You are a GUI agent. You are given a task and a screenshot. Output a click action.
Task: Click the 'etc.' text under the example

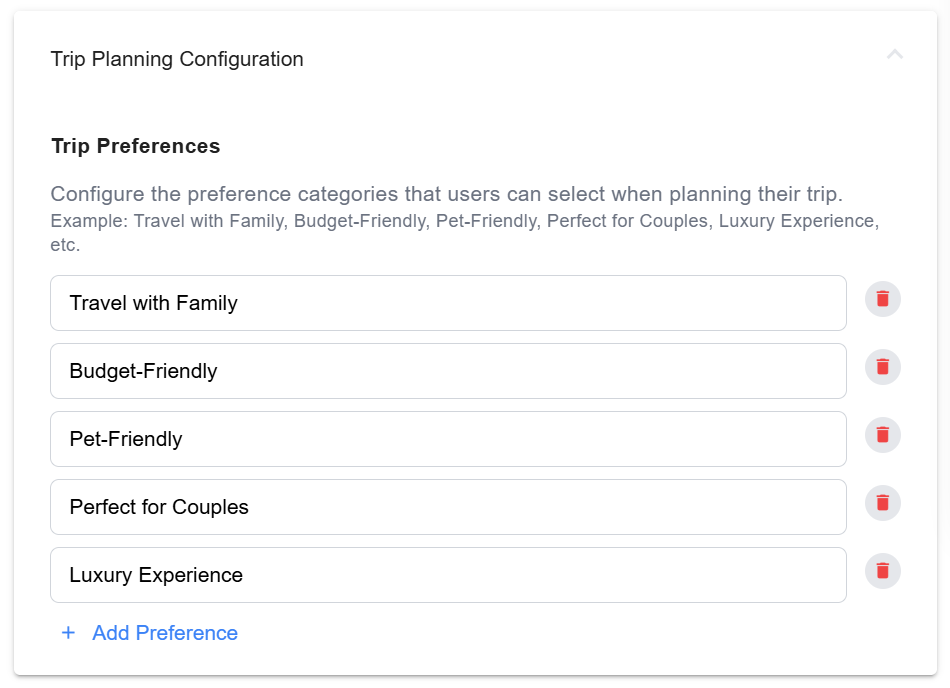[65, 245]
